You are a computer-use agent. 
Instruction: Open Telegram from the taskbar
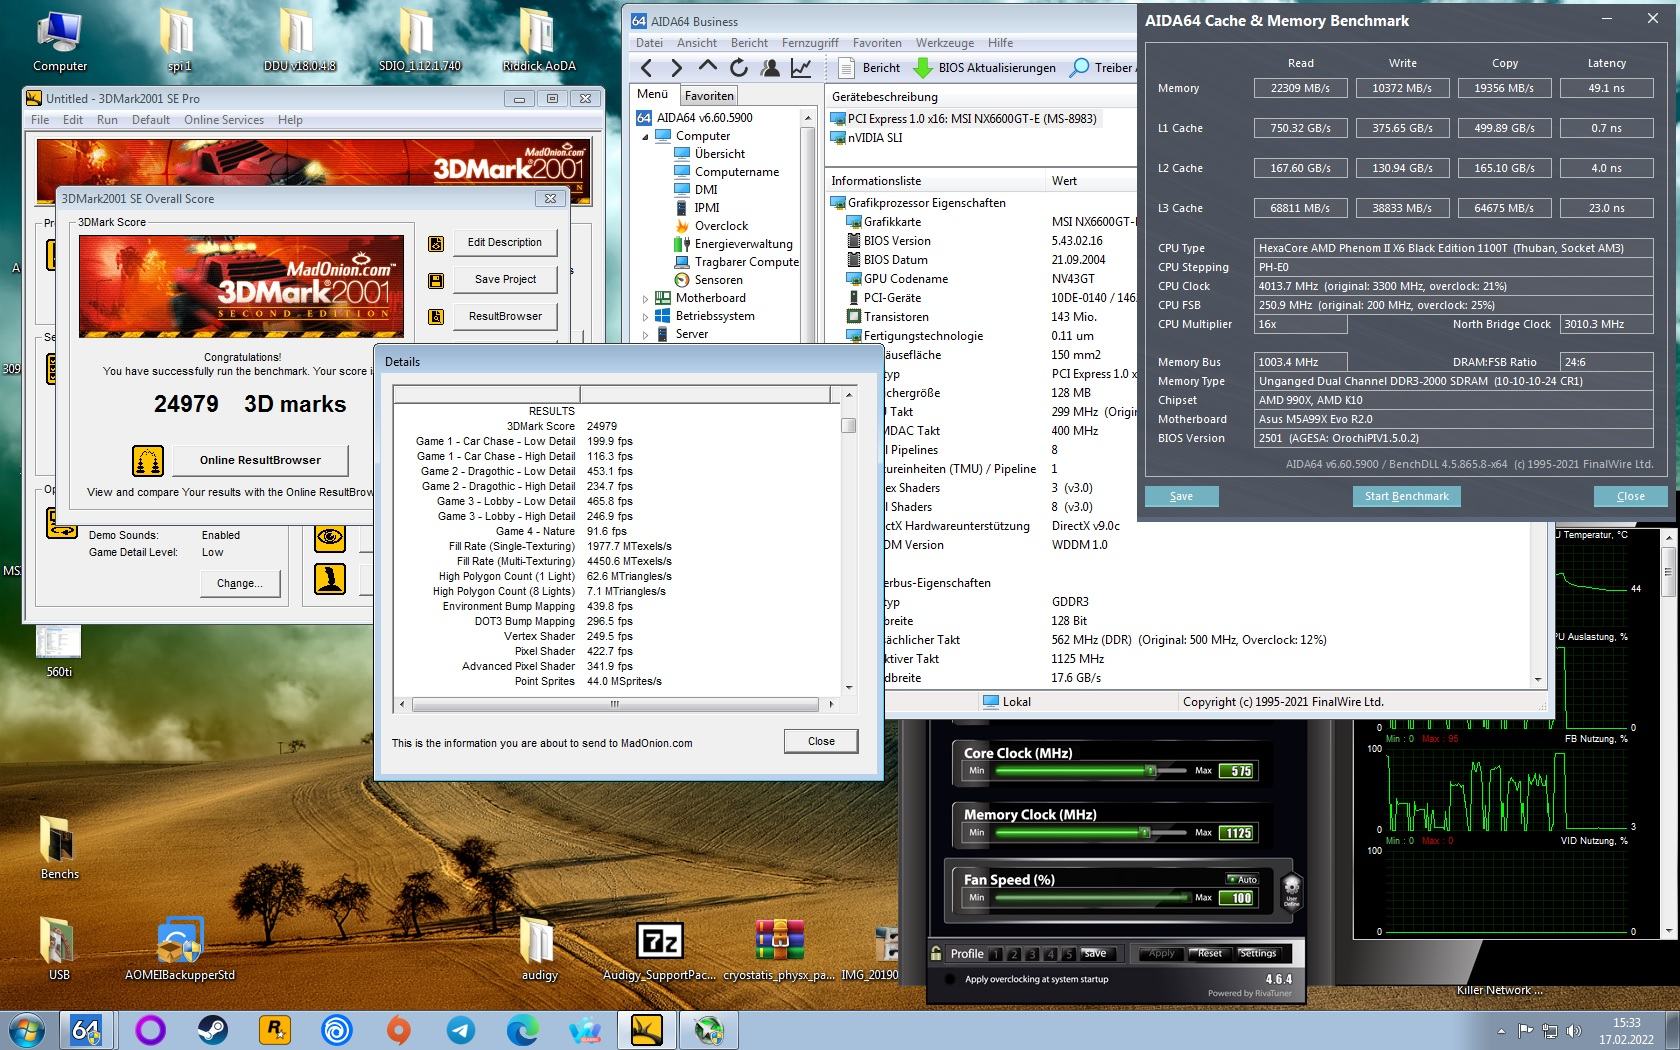[x=461, y=1029]
